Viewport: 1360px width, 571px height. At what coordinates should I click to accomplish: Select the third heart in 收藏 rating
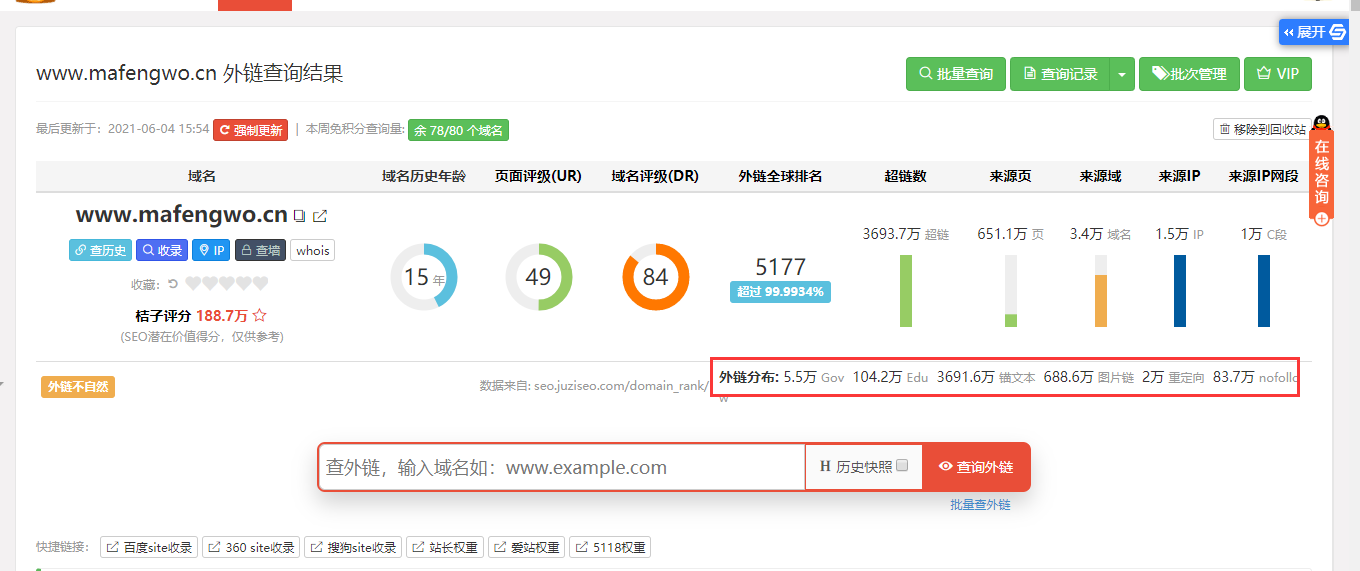point(227,284)
